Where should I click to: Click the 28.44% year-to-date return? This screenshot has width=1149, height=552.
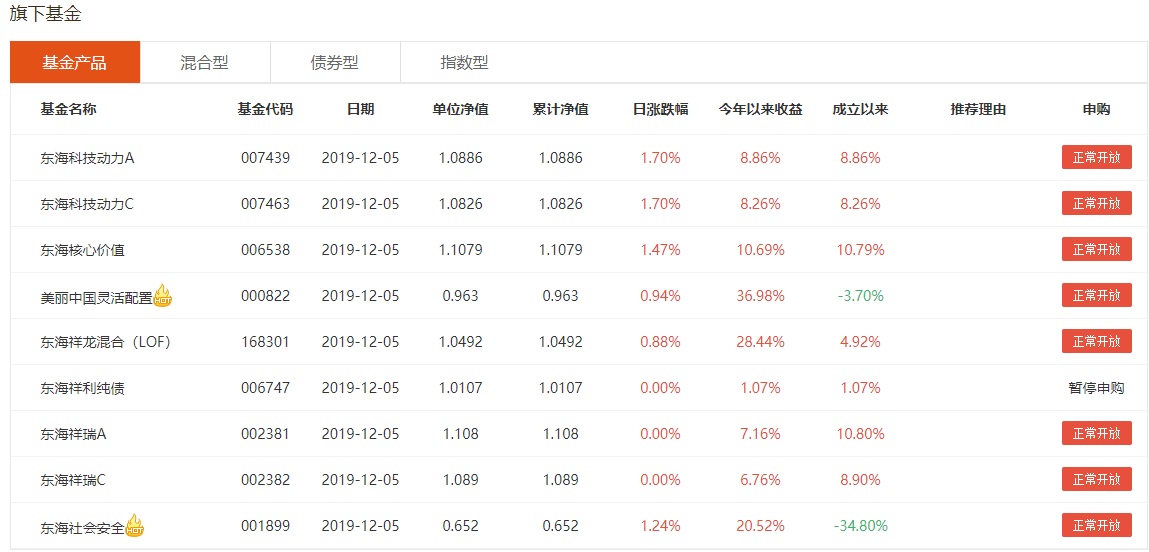click(x=761, y=342)
